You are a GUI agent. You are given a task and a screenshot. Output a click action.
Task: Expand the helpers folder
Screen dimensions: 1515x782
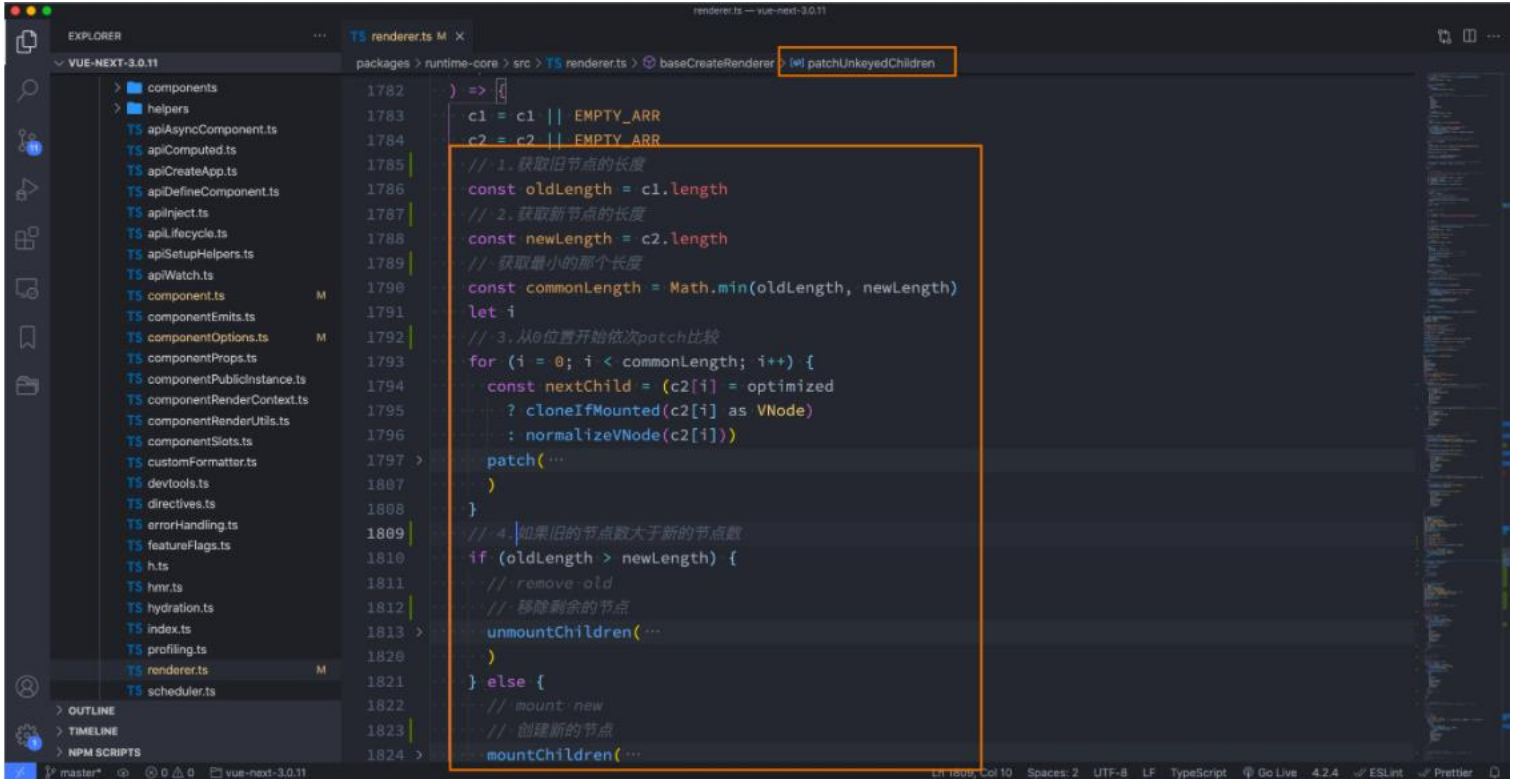click(167, 109)
